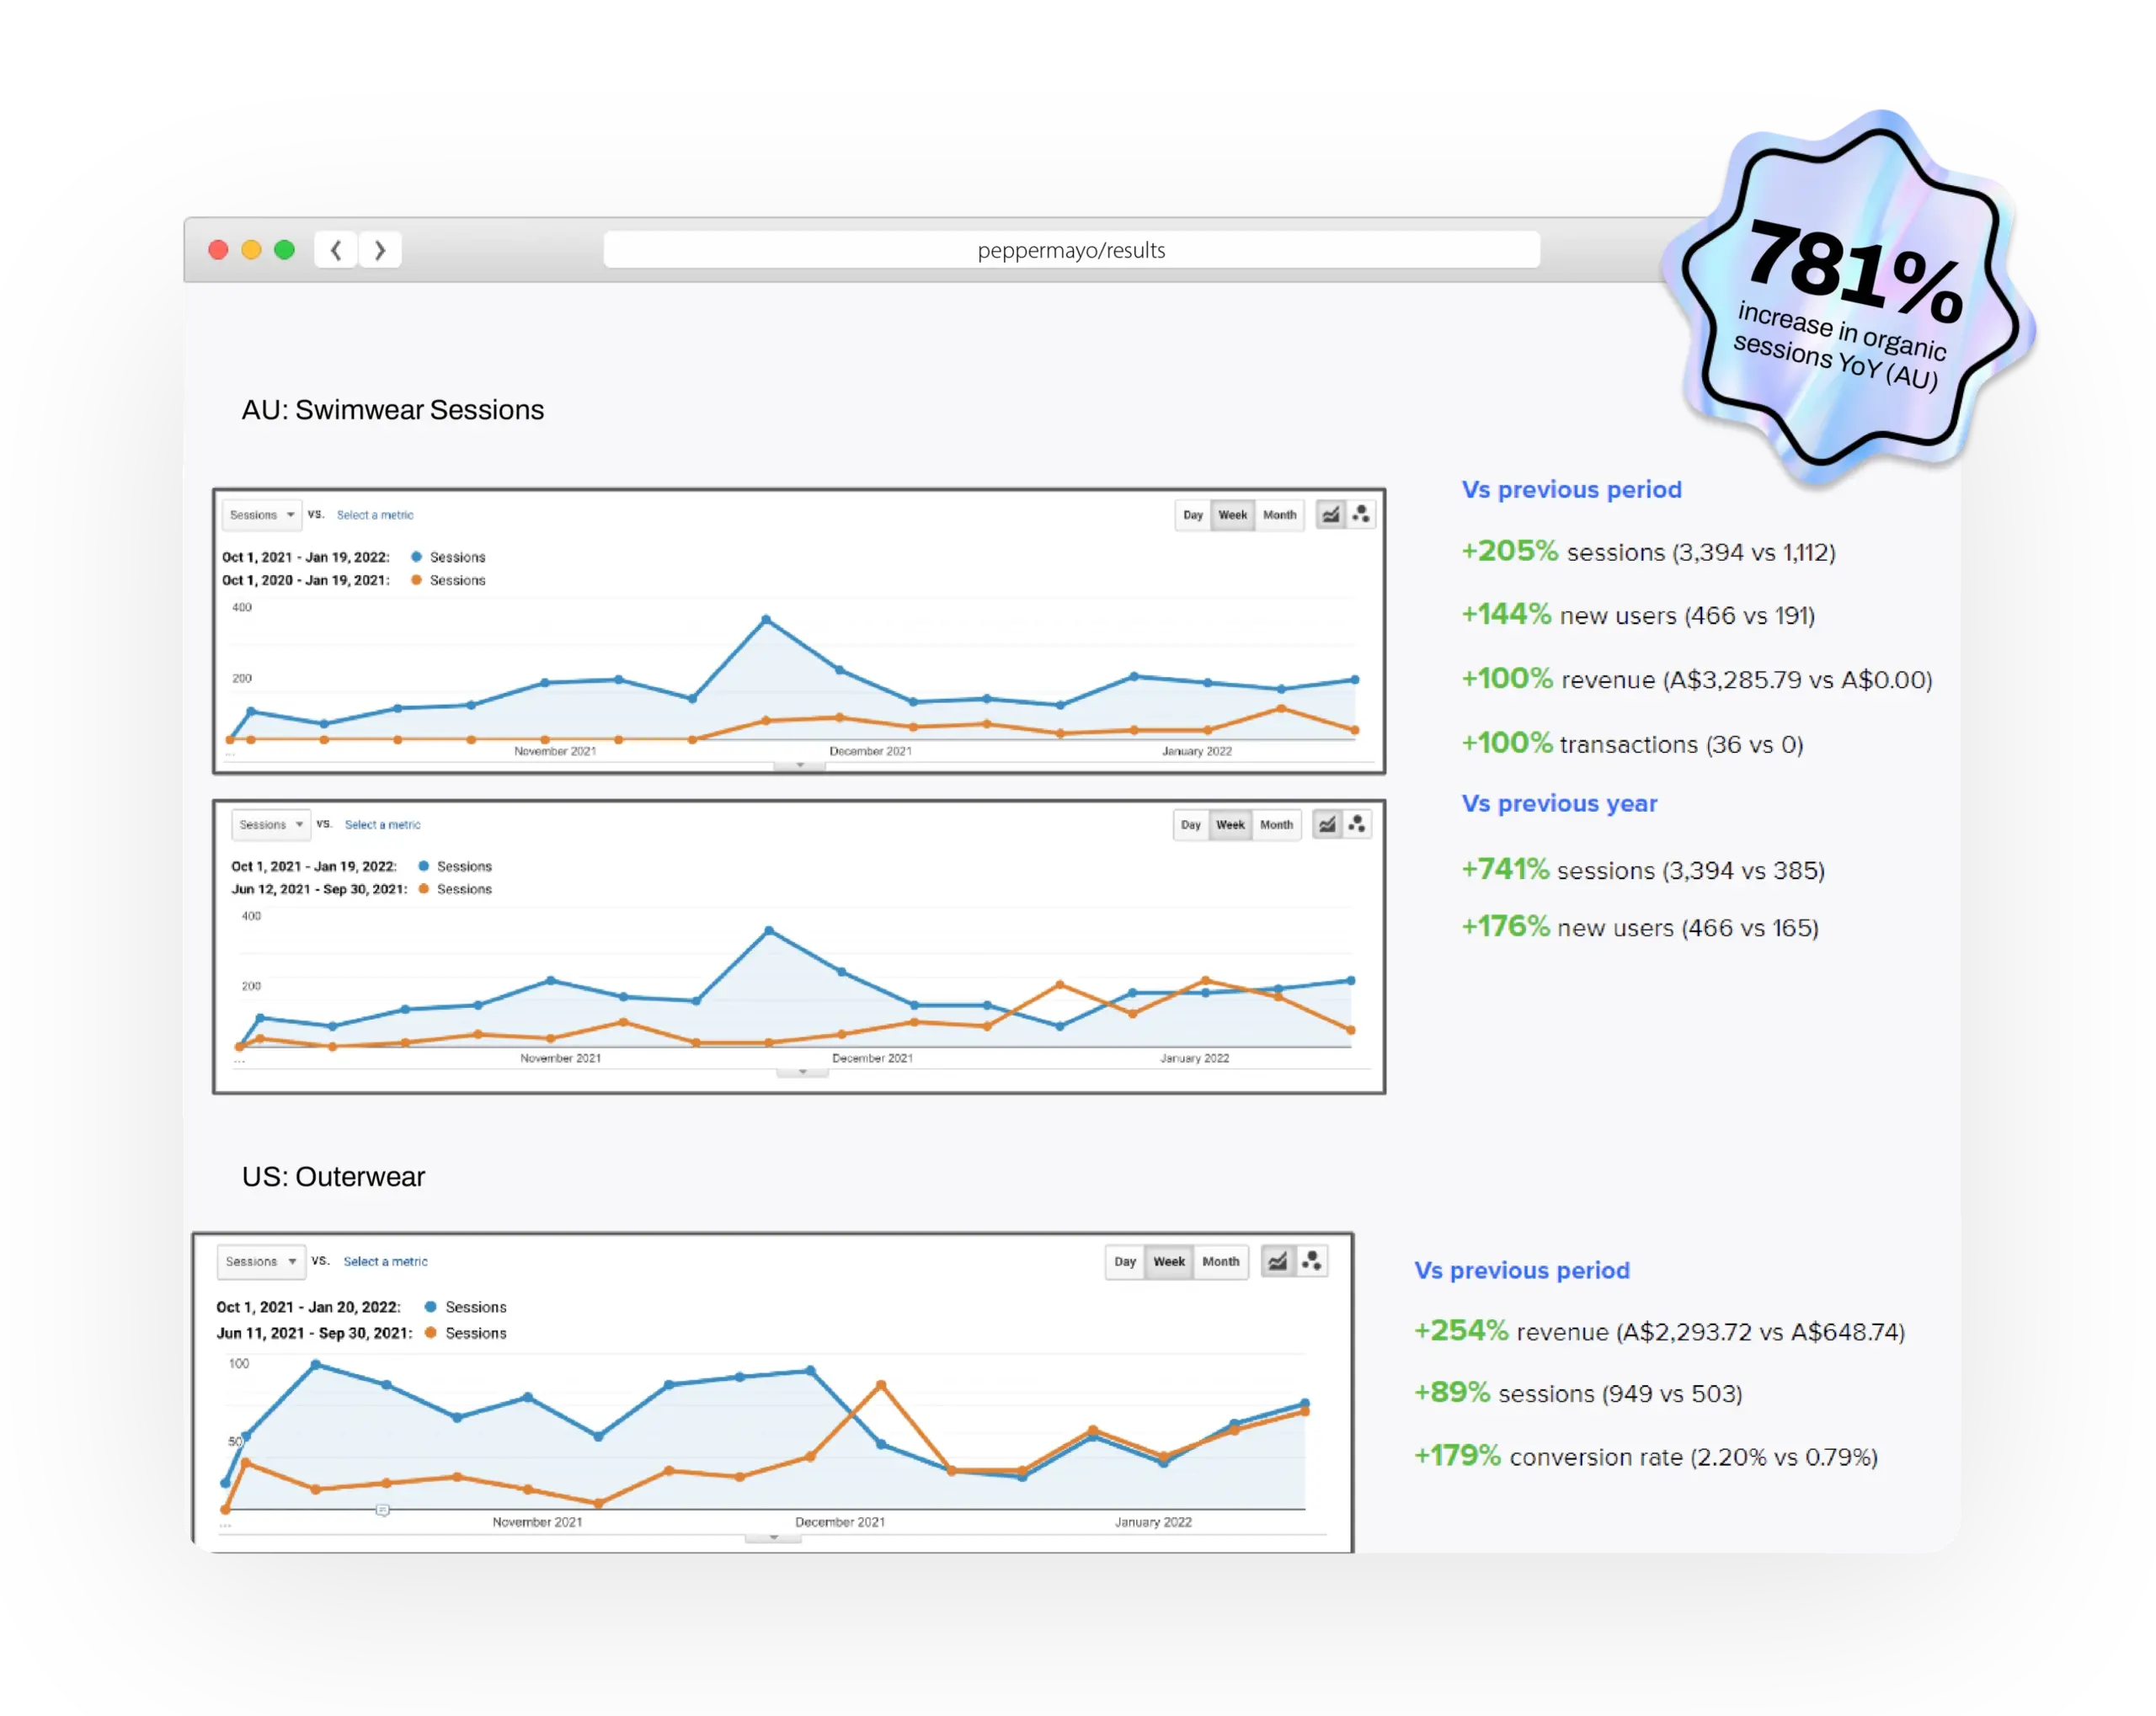Click 'AU: Swimwear Sessions' heading

(x=393, y=410)
